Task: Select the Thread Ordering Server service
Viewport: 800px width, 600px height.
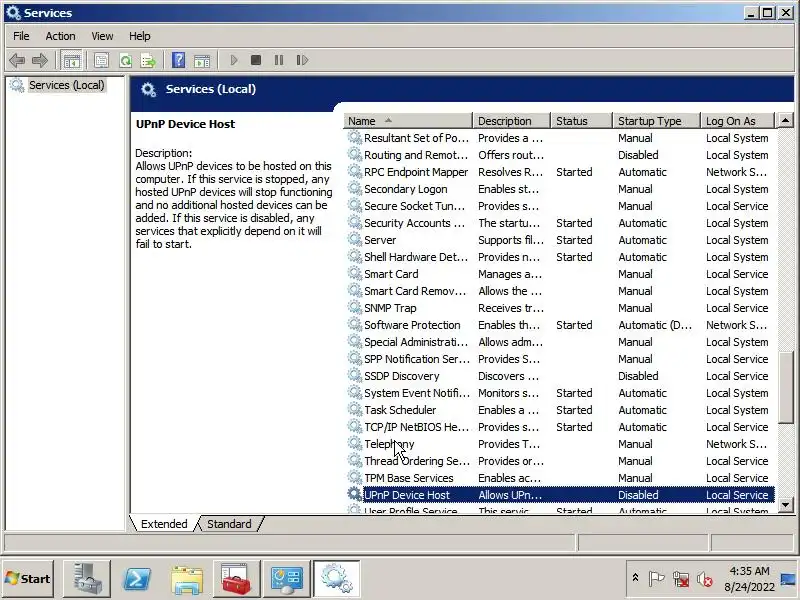Action: pyautogui.click(x=559, y=461)
